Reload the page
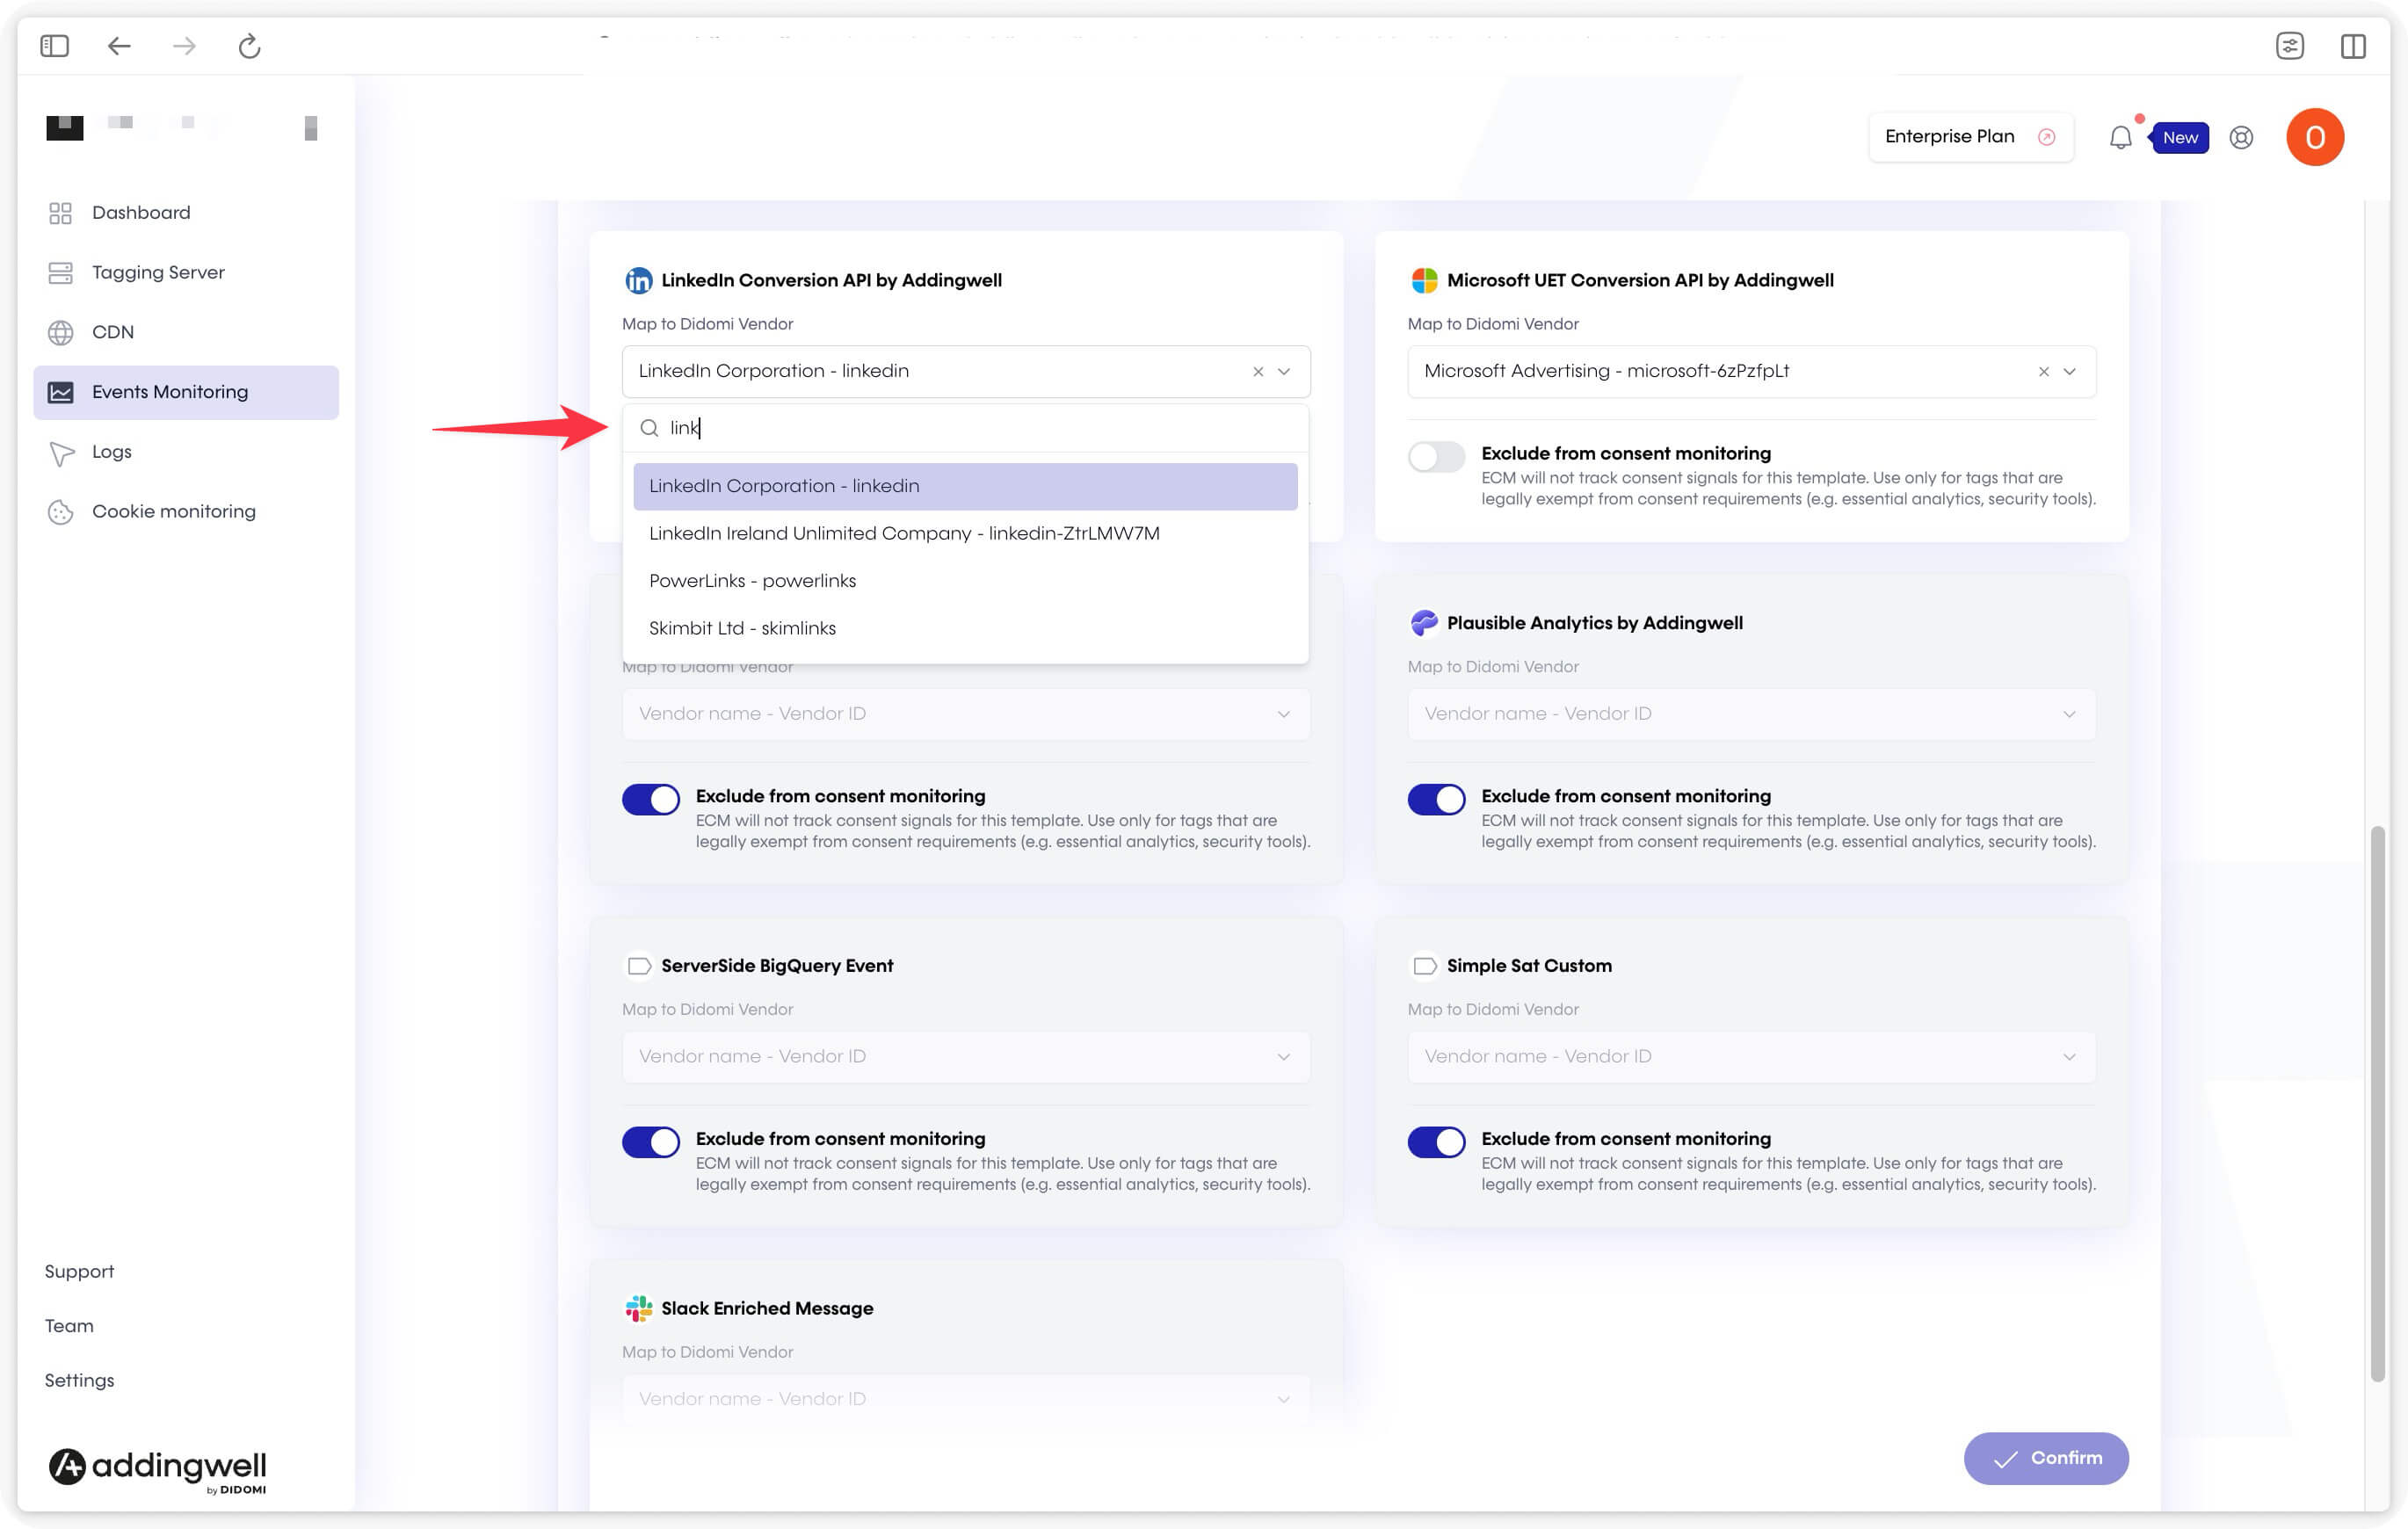The image size is (2408, 1529). pos(249,45)
